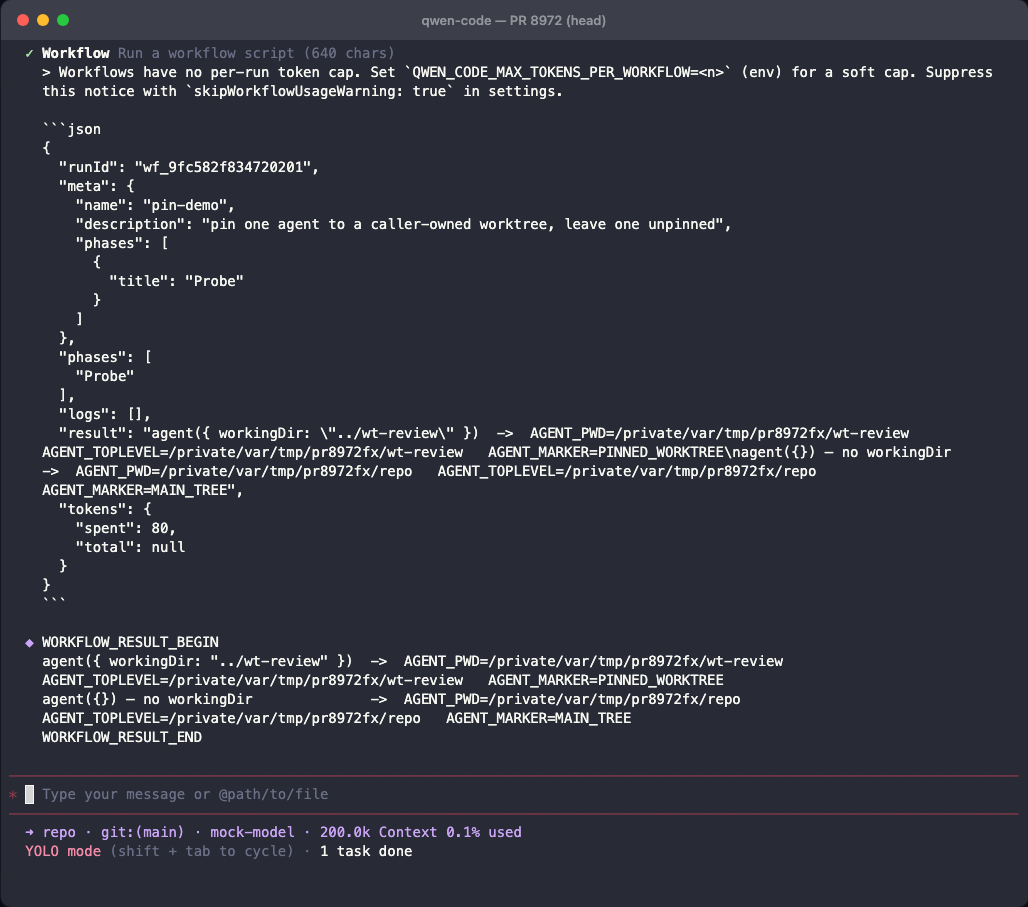The image size is (1028, 907).
Task: Click the red close window button
Action: point(23,20)
